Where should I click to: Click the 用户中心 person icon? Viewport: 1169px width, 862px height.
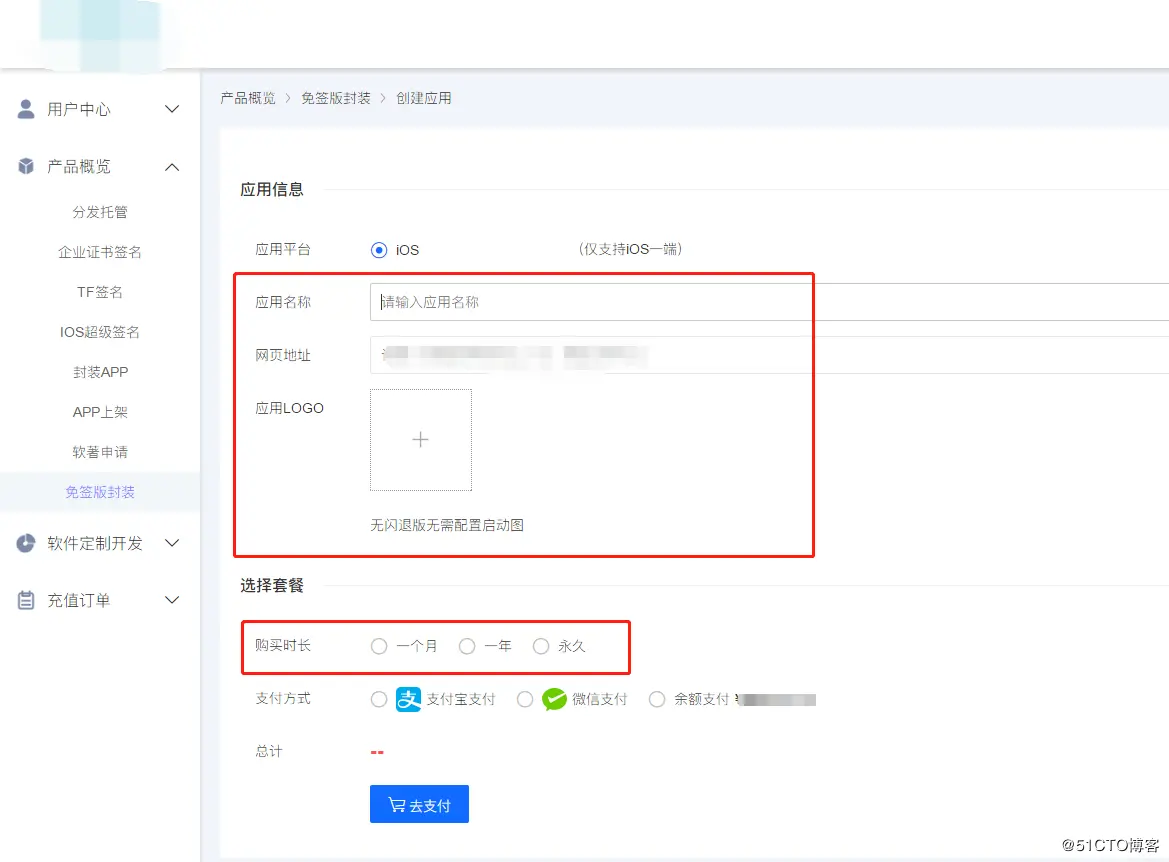point(25,109)
